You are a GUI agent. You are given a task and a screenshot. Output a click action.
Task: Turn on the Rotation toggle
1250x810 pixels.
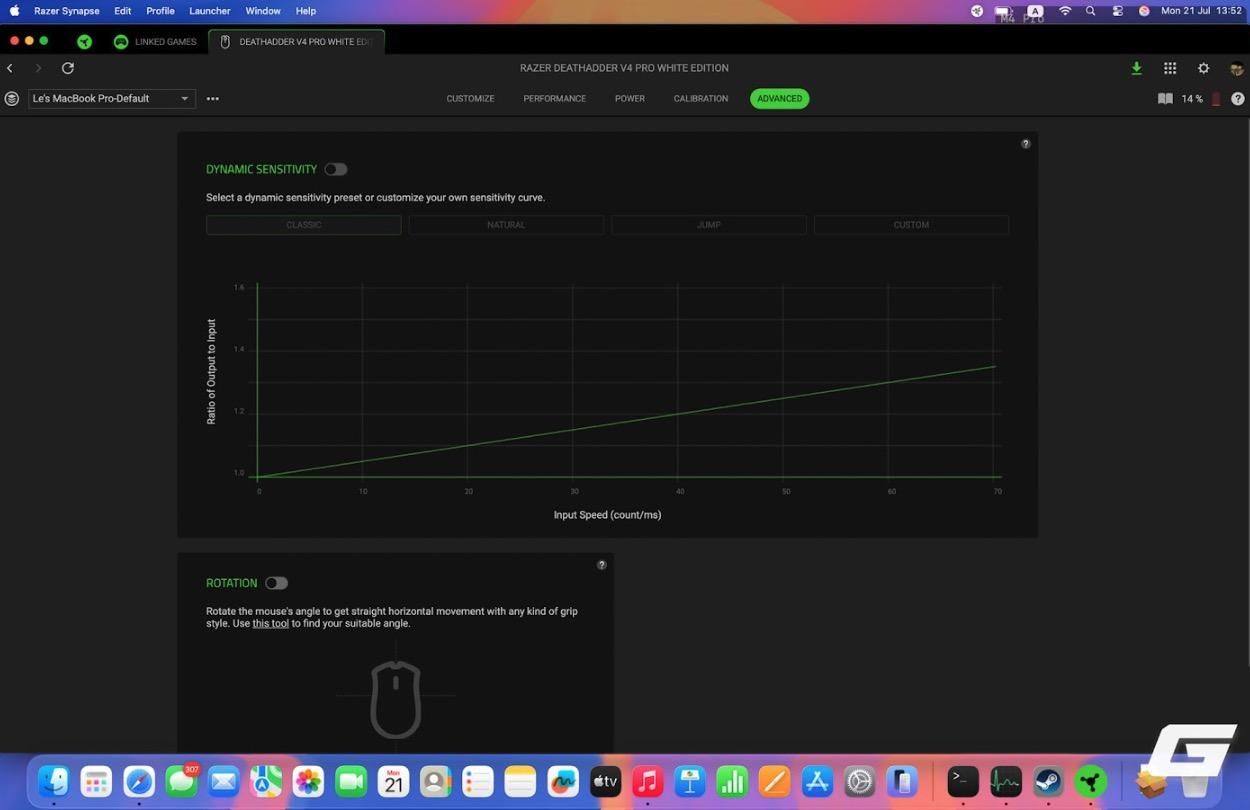(276, 583)
